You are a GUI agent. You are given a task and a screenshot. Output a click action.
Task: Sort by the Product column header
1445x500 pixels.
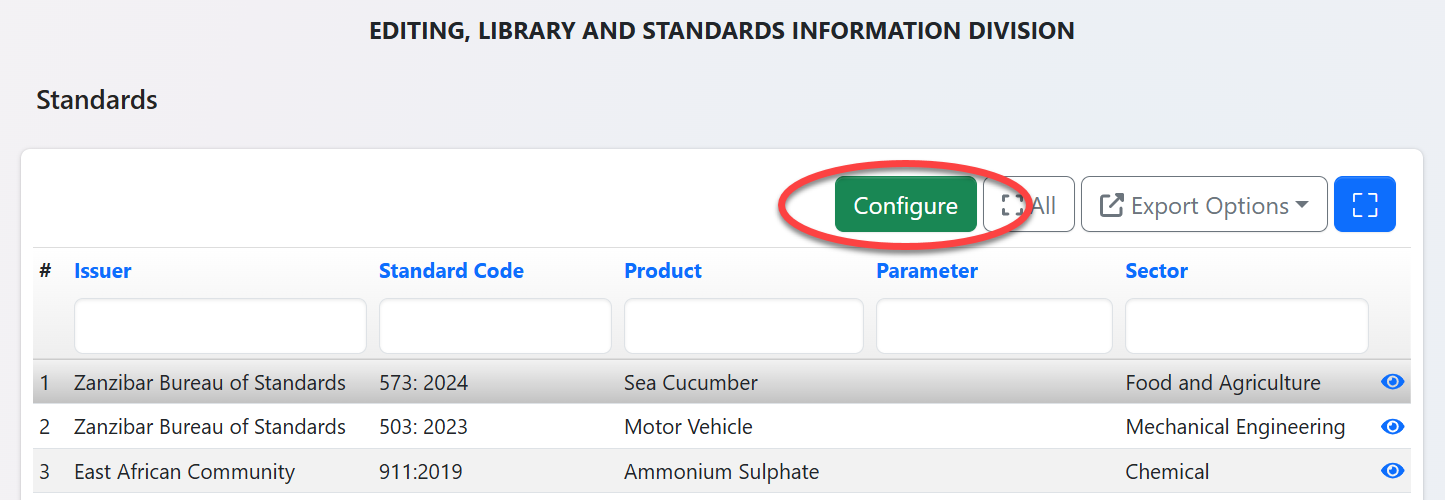point(662,271)
